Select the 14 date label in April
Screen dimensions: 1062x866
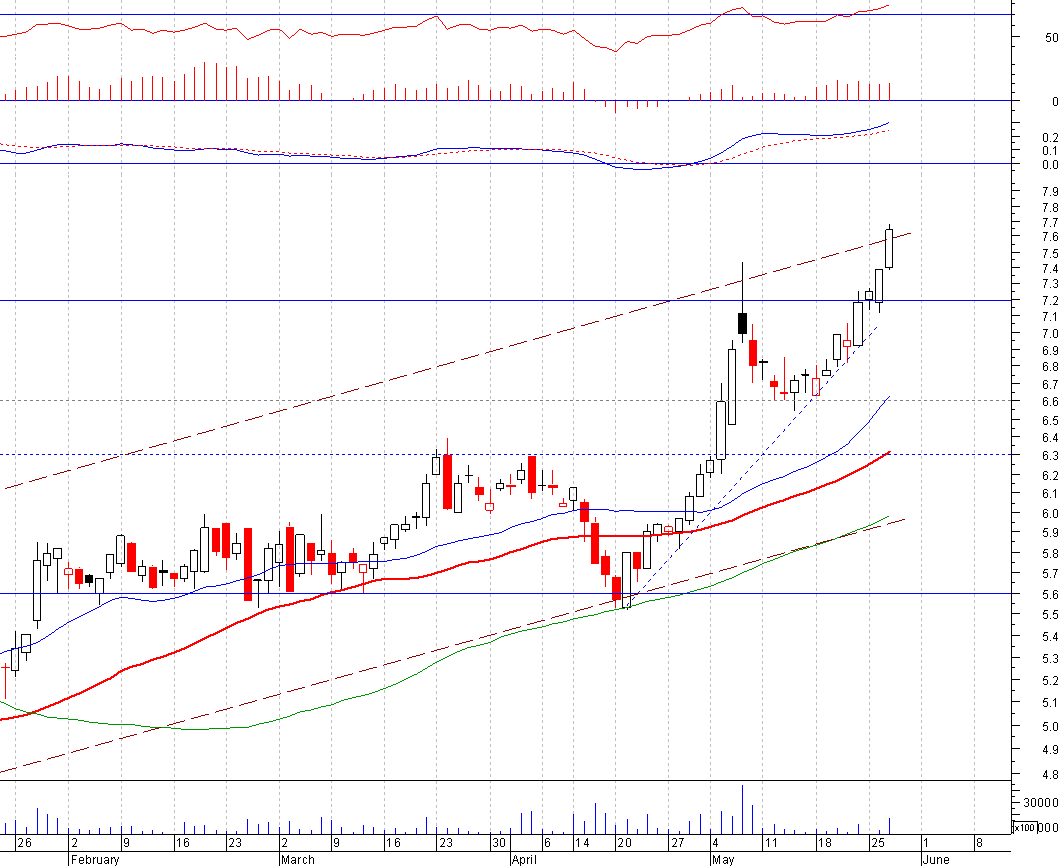click(582, 843)
